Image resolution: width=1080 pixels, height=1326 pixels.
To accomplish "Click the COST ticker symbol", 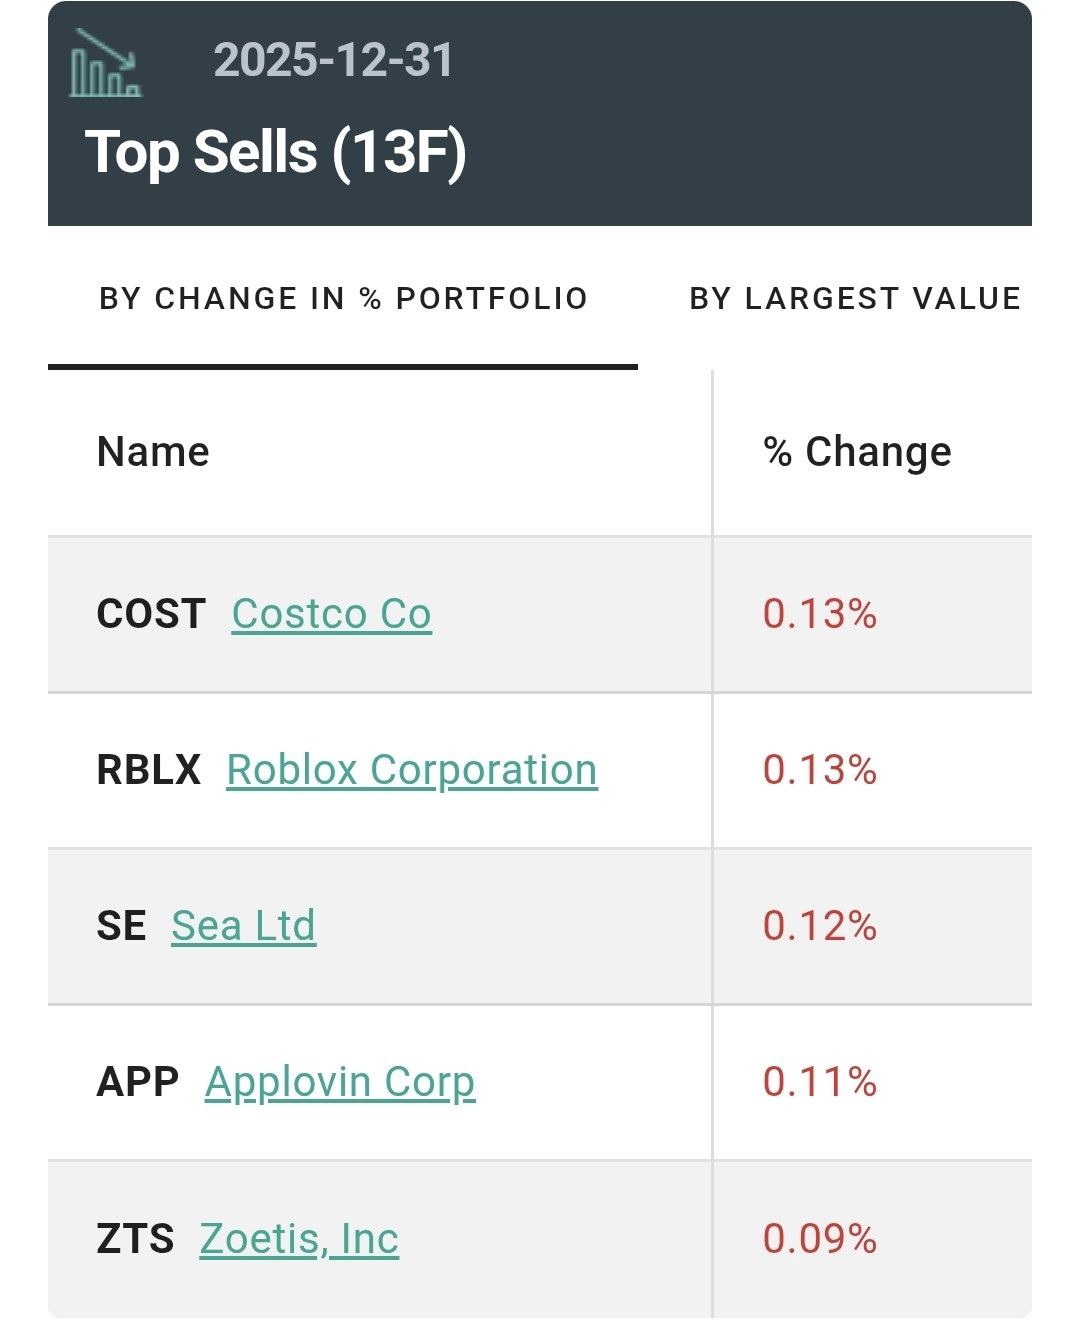I will tap(151, 614).
